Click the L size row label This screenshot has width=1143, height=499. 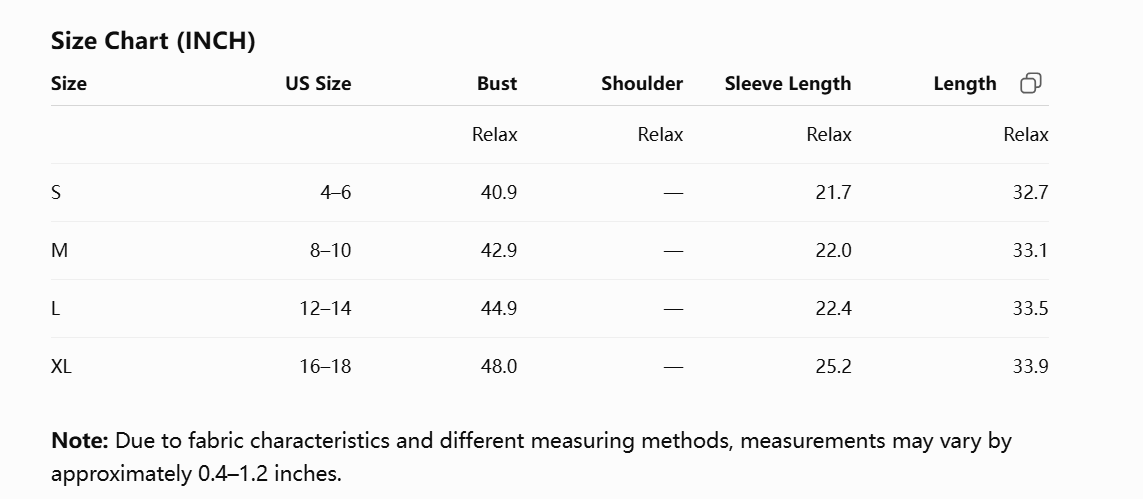pyautogui.click(x=55, y=309)
